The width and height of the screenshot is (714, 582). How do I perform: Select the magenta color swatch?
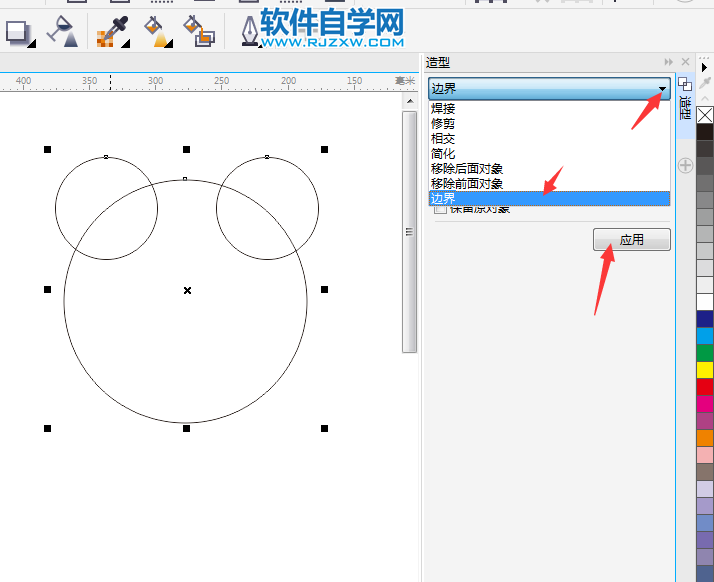705,404
